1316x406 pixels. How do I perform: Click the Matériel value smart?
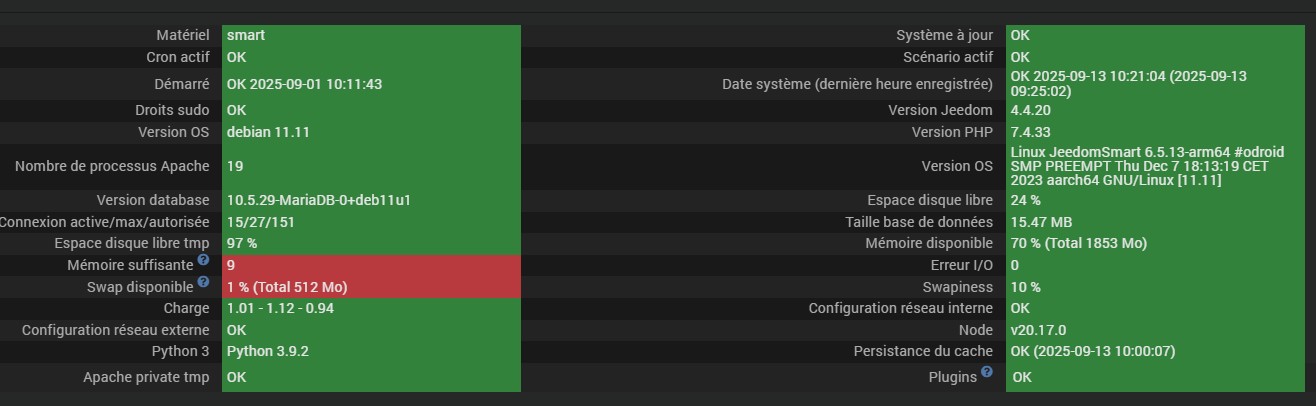(246, 35)
